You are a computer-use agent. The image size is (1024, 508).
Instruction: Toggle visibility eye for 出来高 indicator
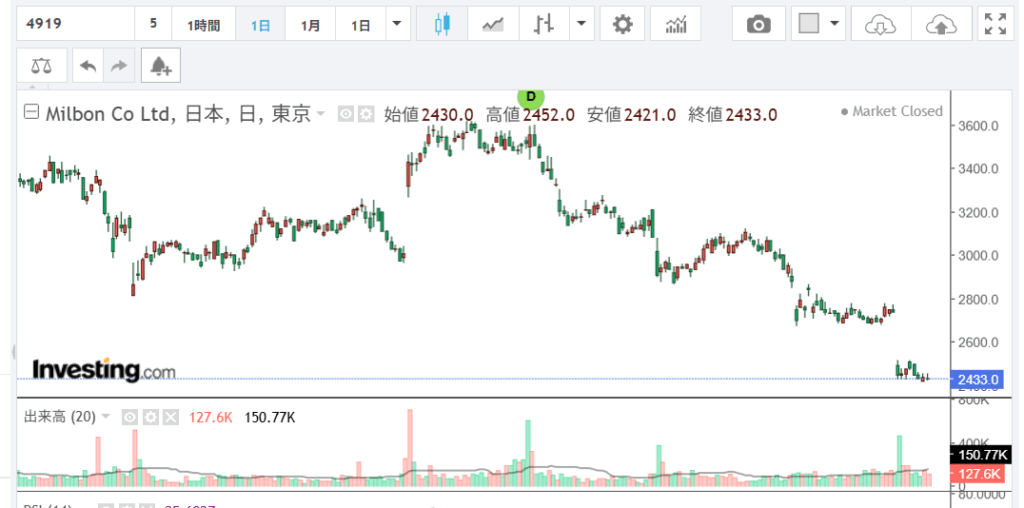(130, 417)
